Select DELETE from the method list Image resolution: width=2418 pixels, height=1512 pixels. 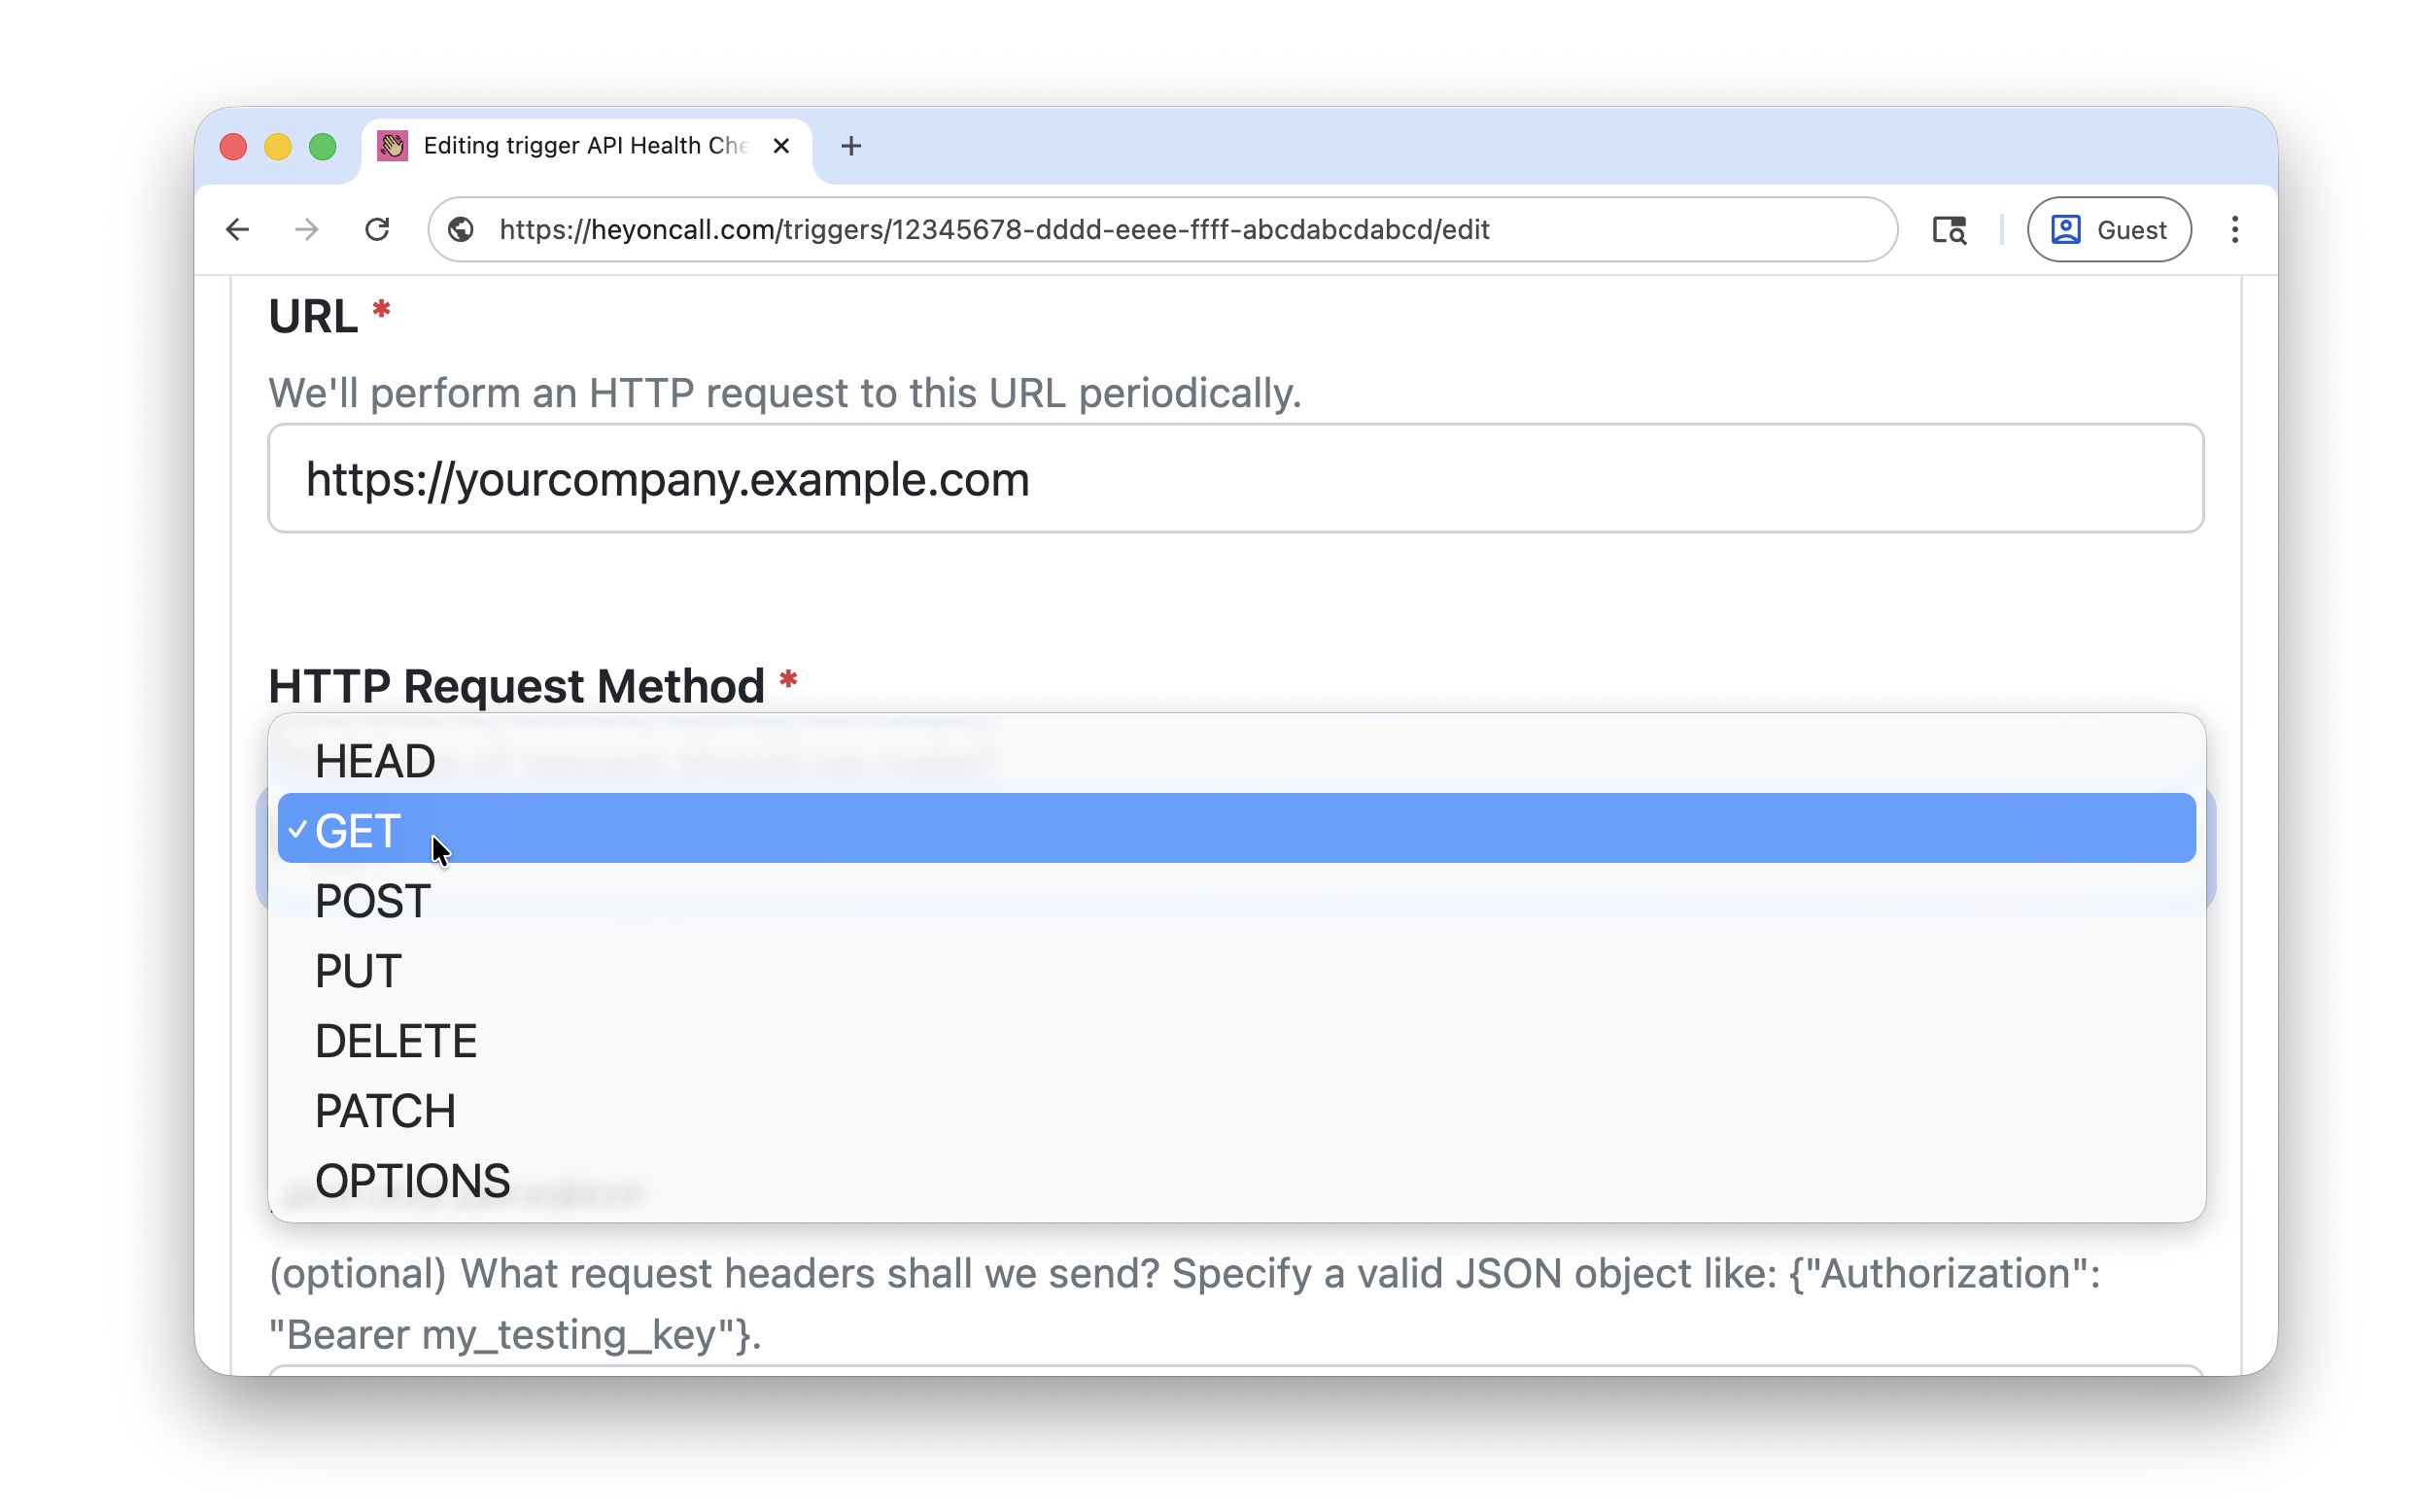tap(396, 1039)
